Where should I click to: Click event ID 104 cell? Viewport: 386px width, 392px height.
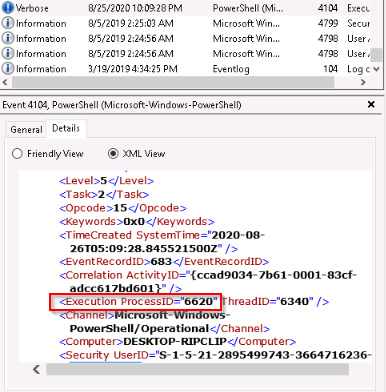[x=330, y=69]
